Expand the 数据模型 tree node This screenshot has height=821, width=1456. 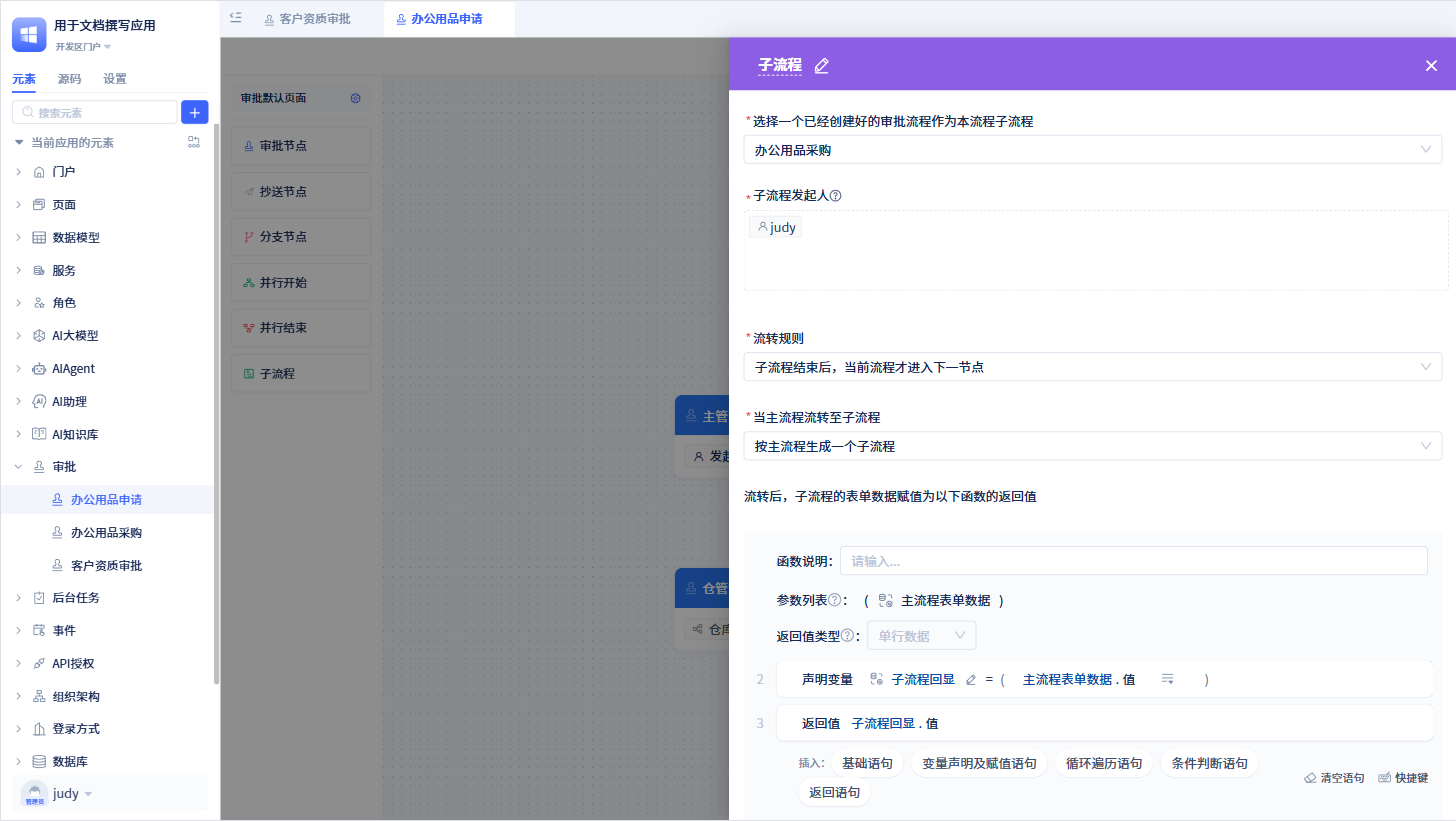18,238
